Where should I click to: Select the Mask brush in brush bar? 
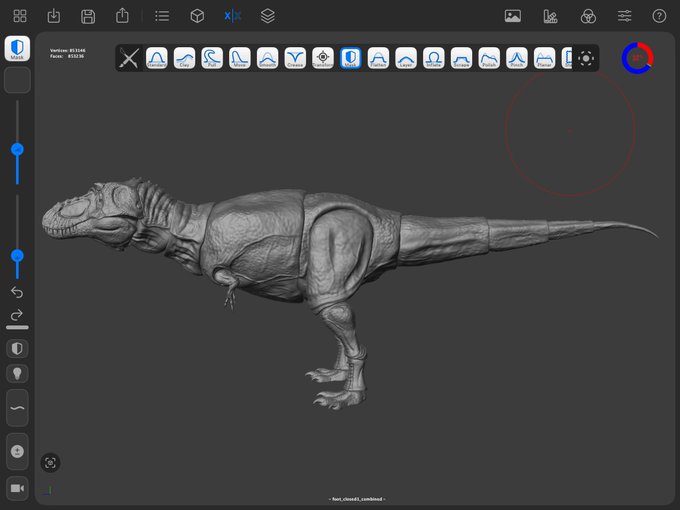(x=350, y=58)
